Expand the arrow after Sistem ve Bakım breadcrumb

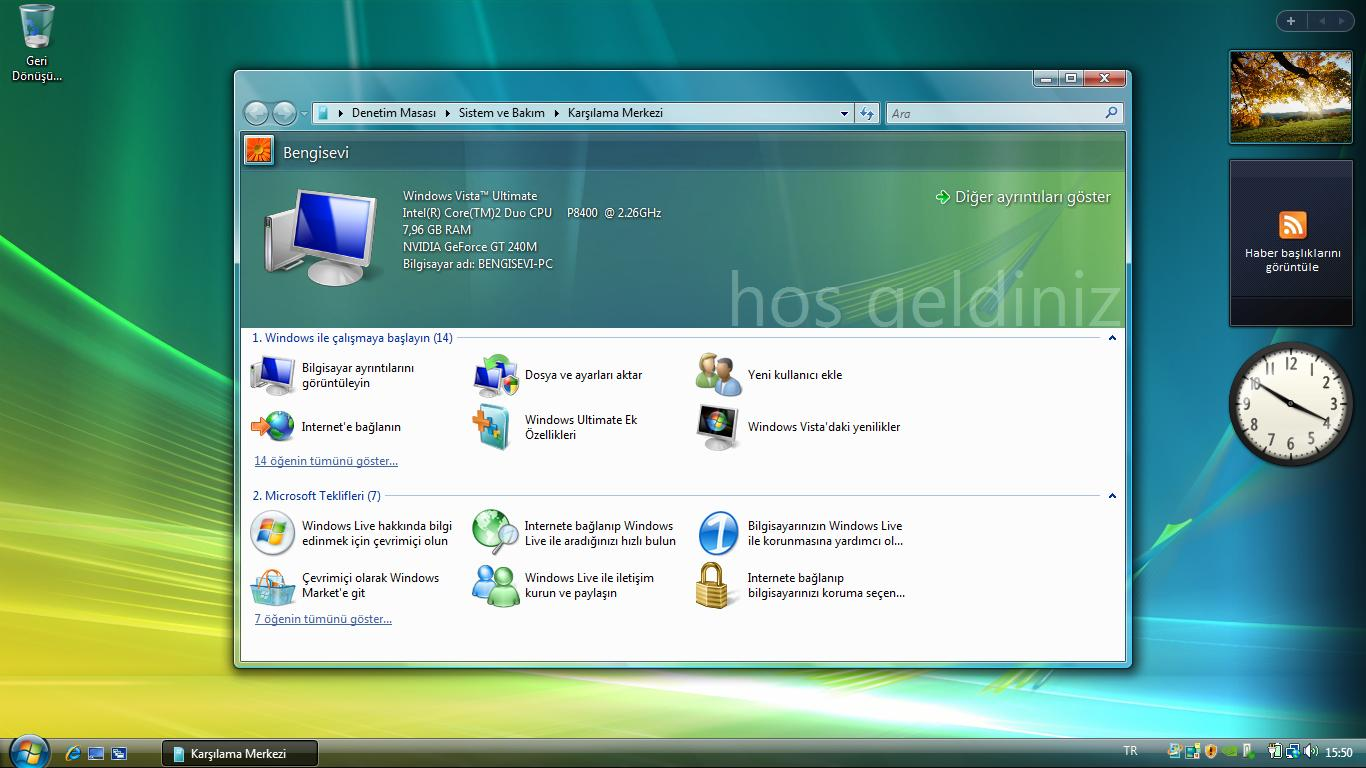tap(556, 113)
